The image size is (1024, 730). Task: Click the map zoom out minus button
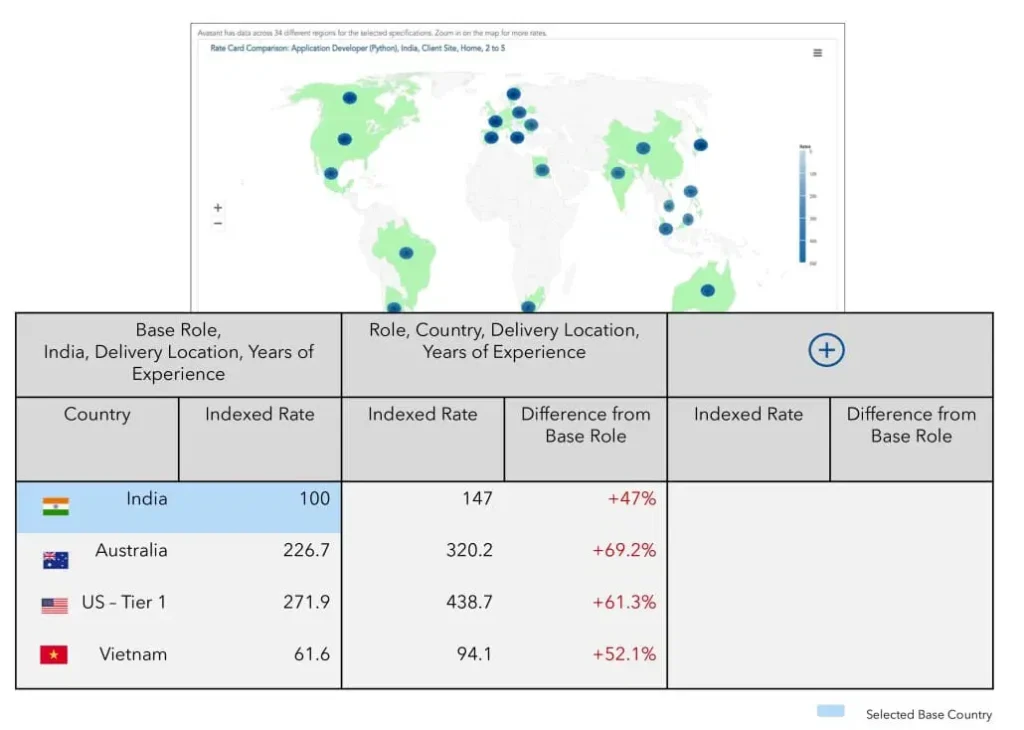click(218, 224)
